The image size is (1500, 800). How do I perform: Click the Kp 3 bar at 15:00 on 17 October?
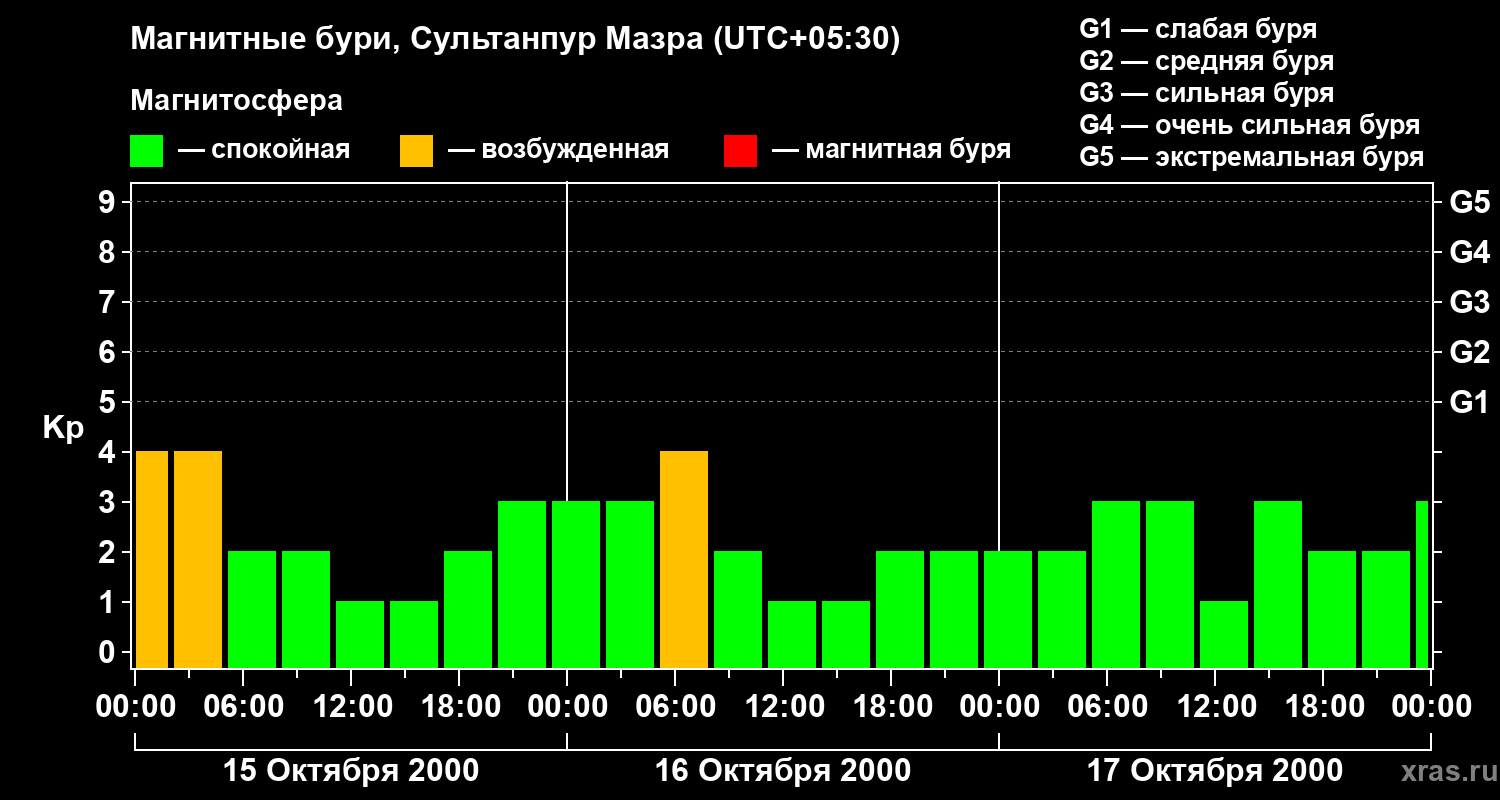click(1278, 585)
